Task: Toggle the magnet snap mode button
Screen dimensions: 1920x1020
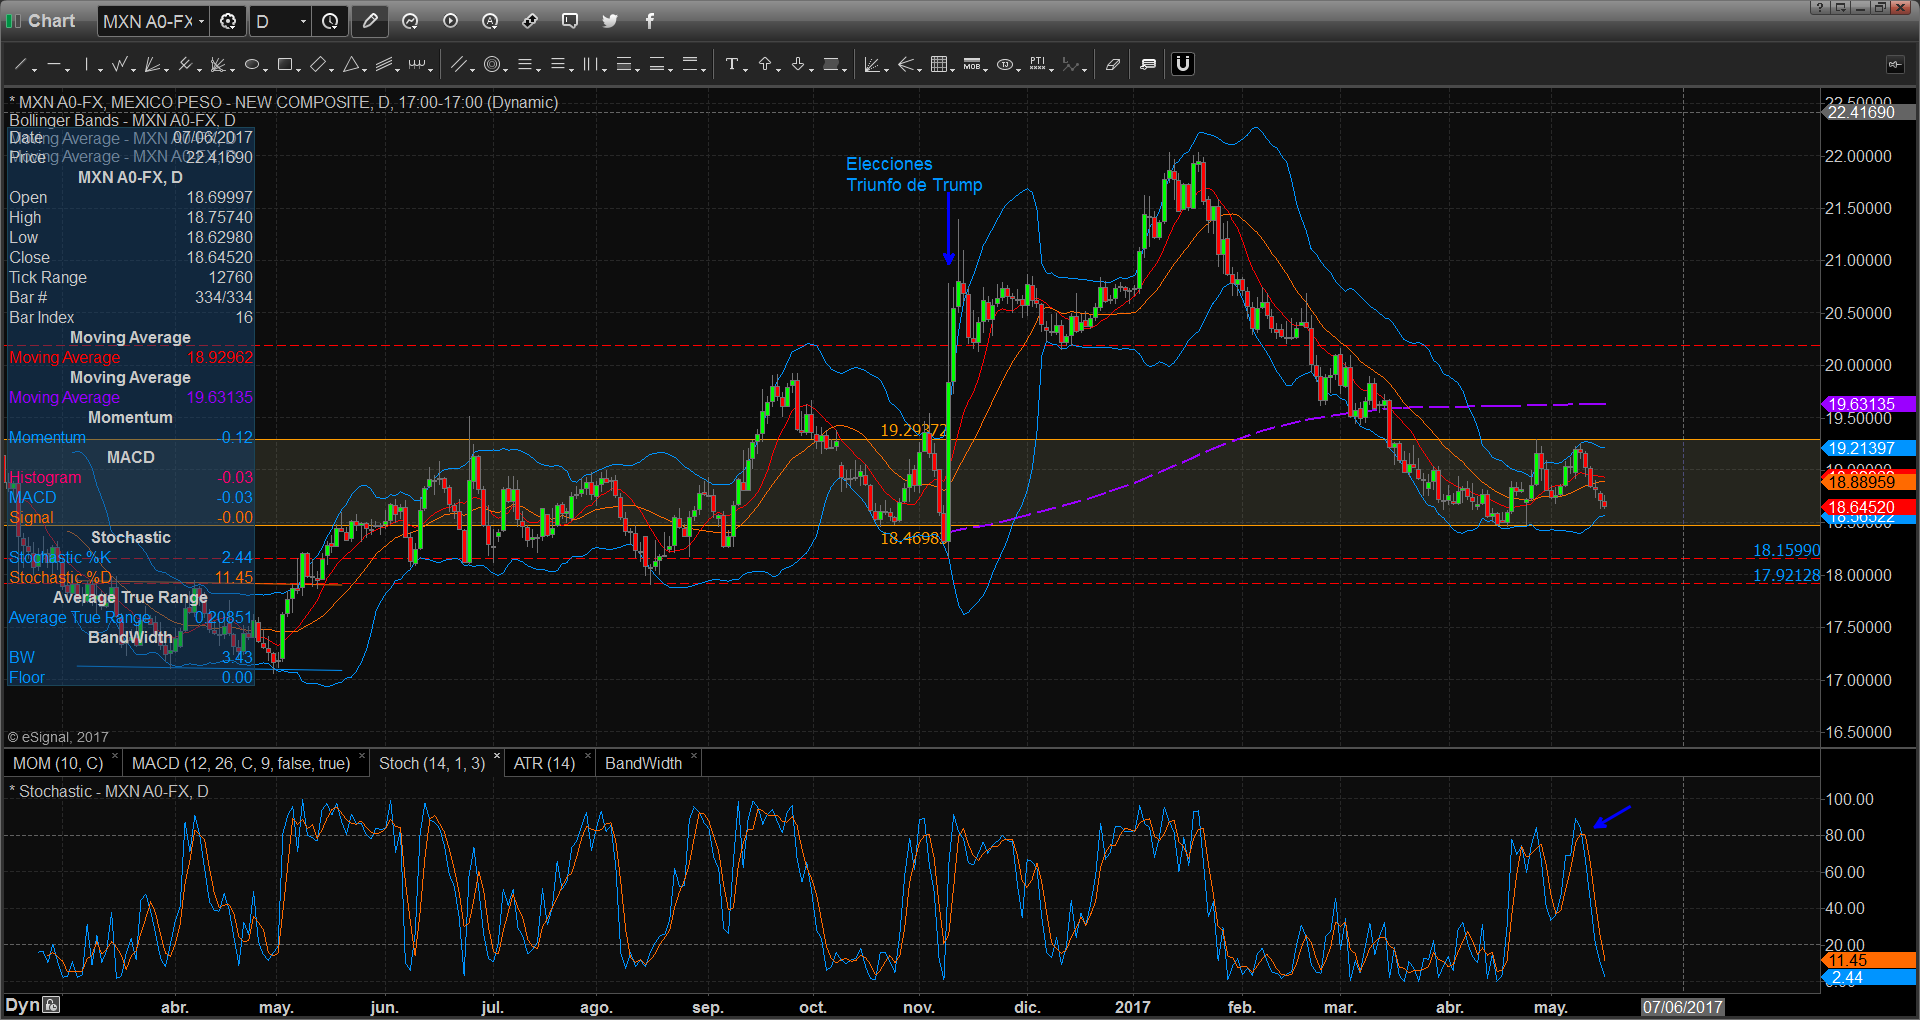Action: coord(1183,65)
